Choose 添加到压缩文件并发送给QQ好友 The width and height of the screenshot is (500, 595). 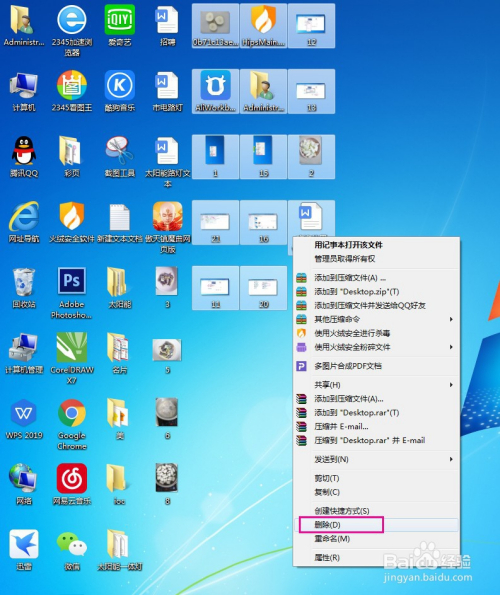[376, 305]
